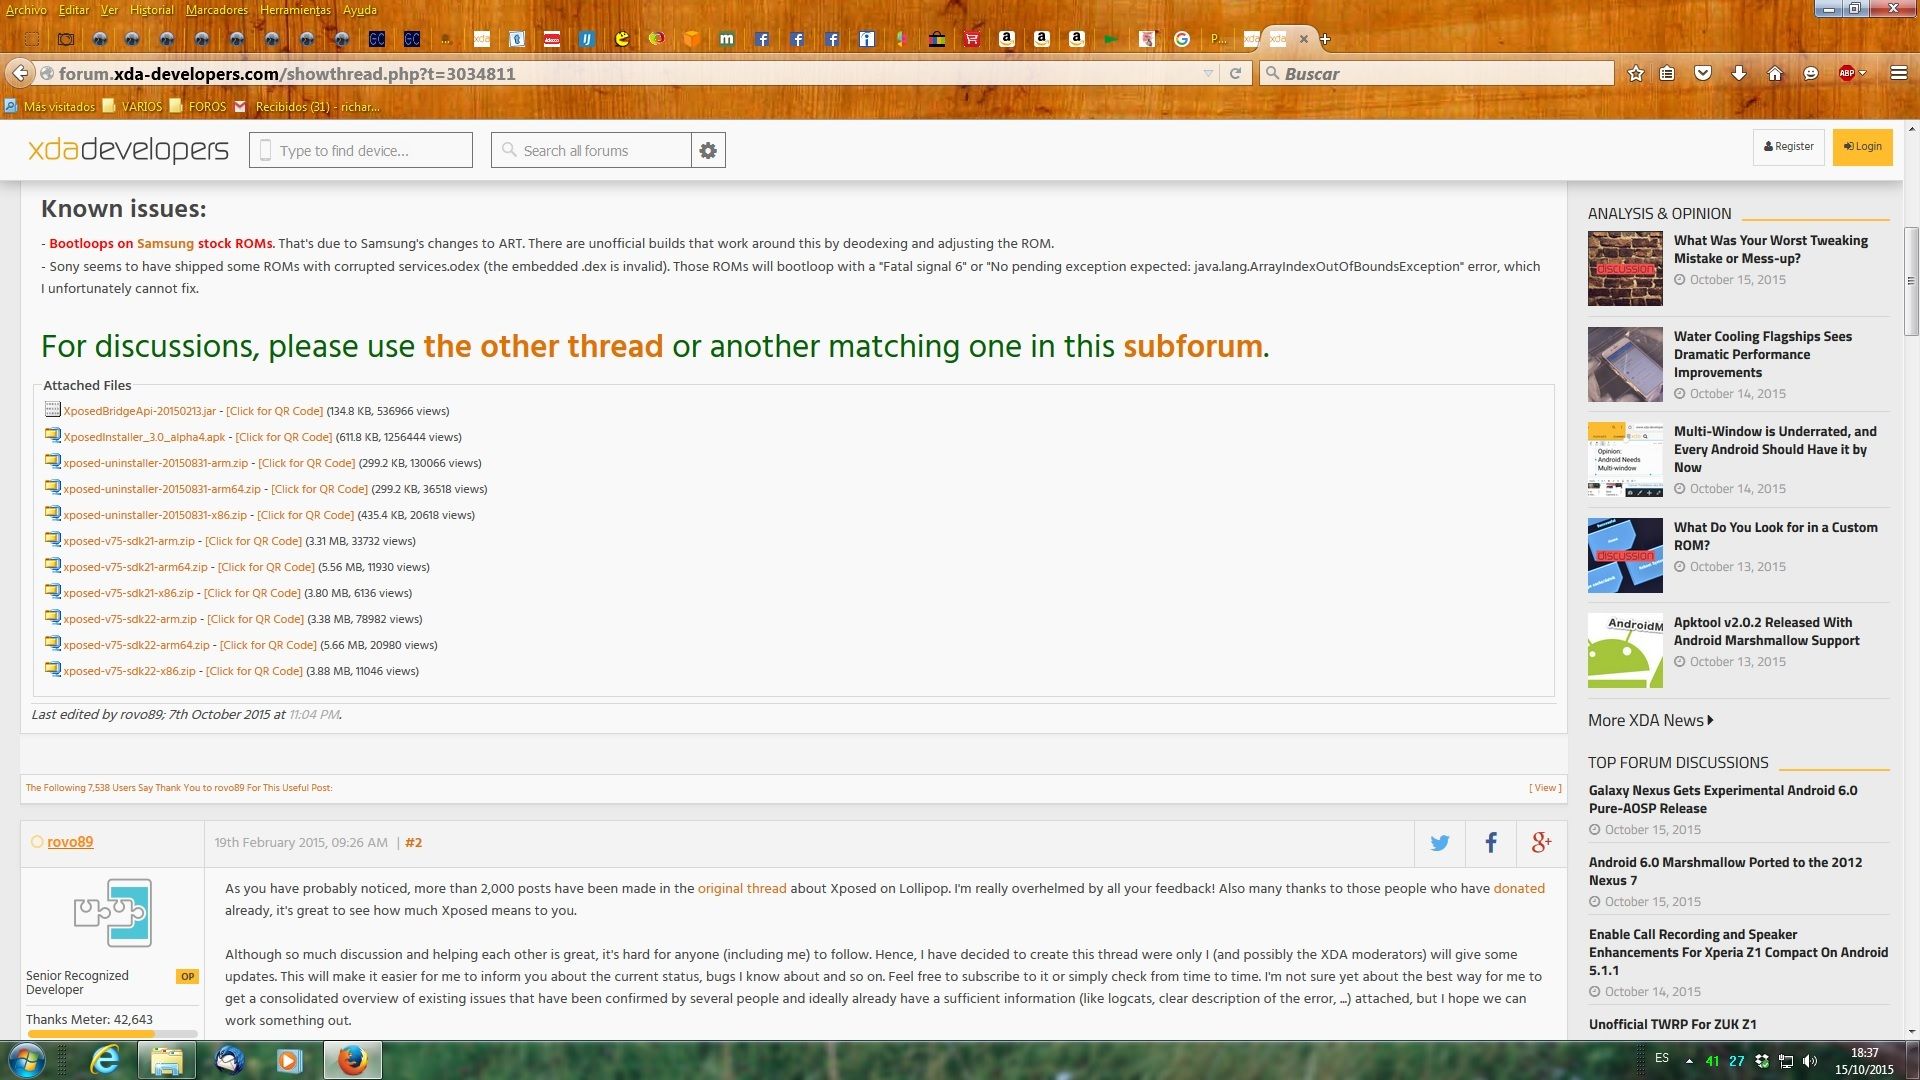Screen dimensions: 1920x1080
Task: Open Adblock Plus dropdown menu
Action: [x=1862, y=73]
